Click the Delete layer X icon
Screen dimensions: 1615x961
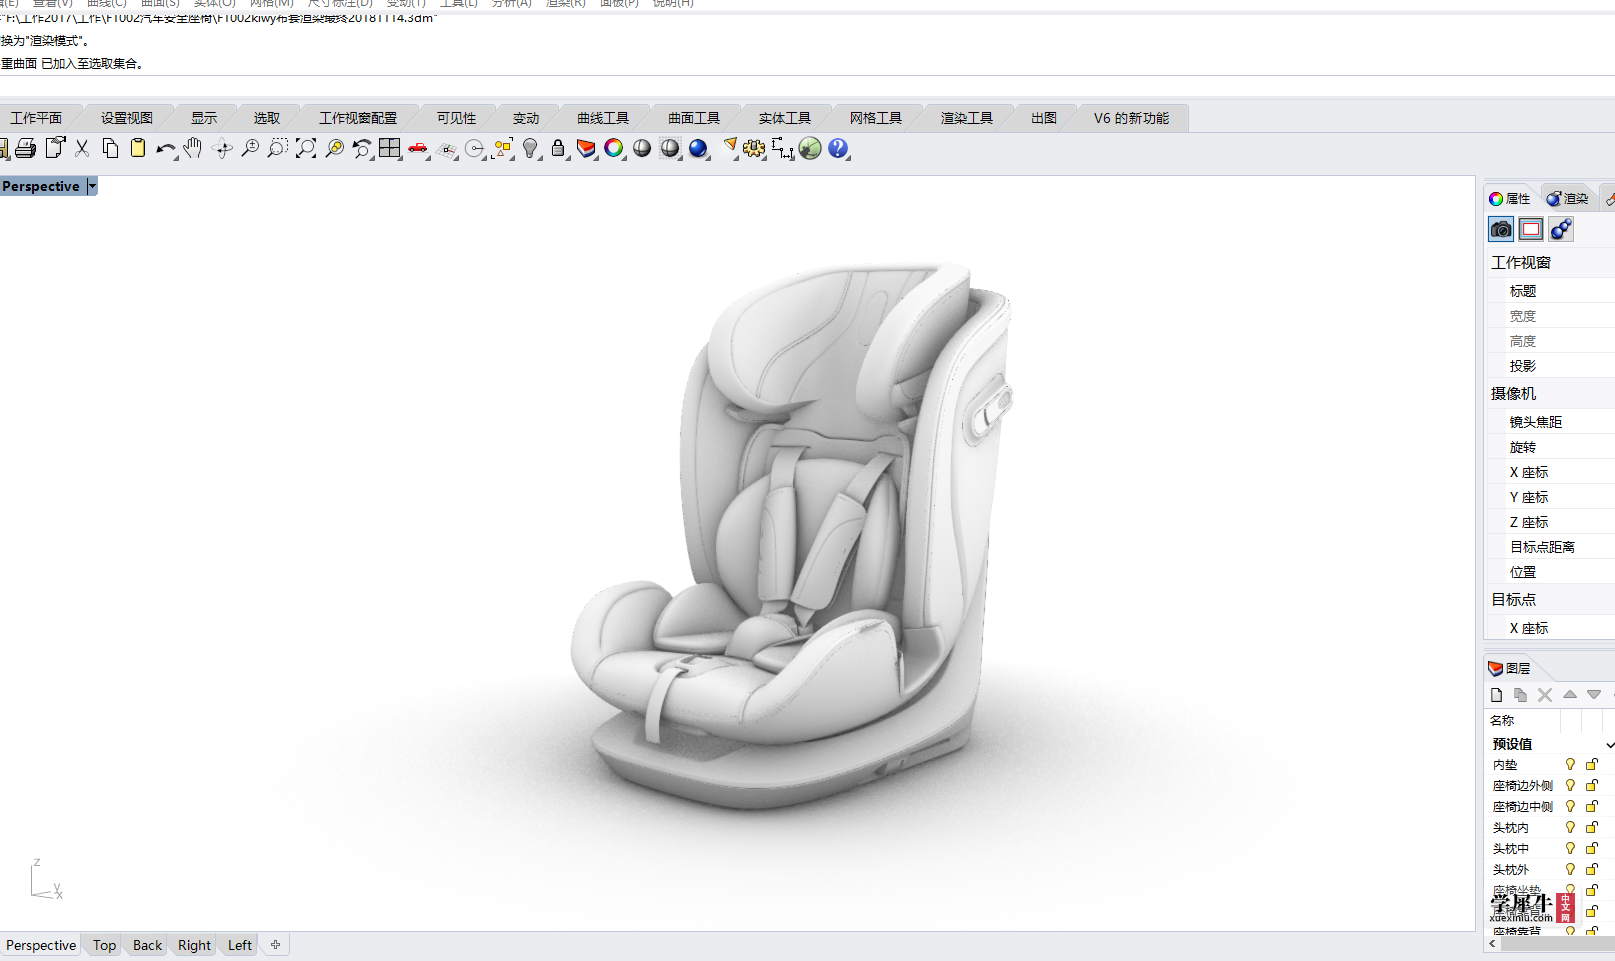(1545, 695)
